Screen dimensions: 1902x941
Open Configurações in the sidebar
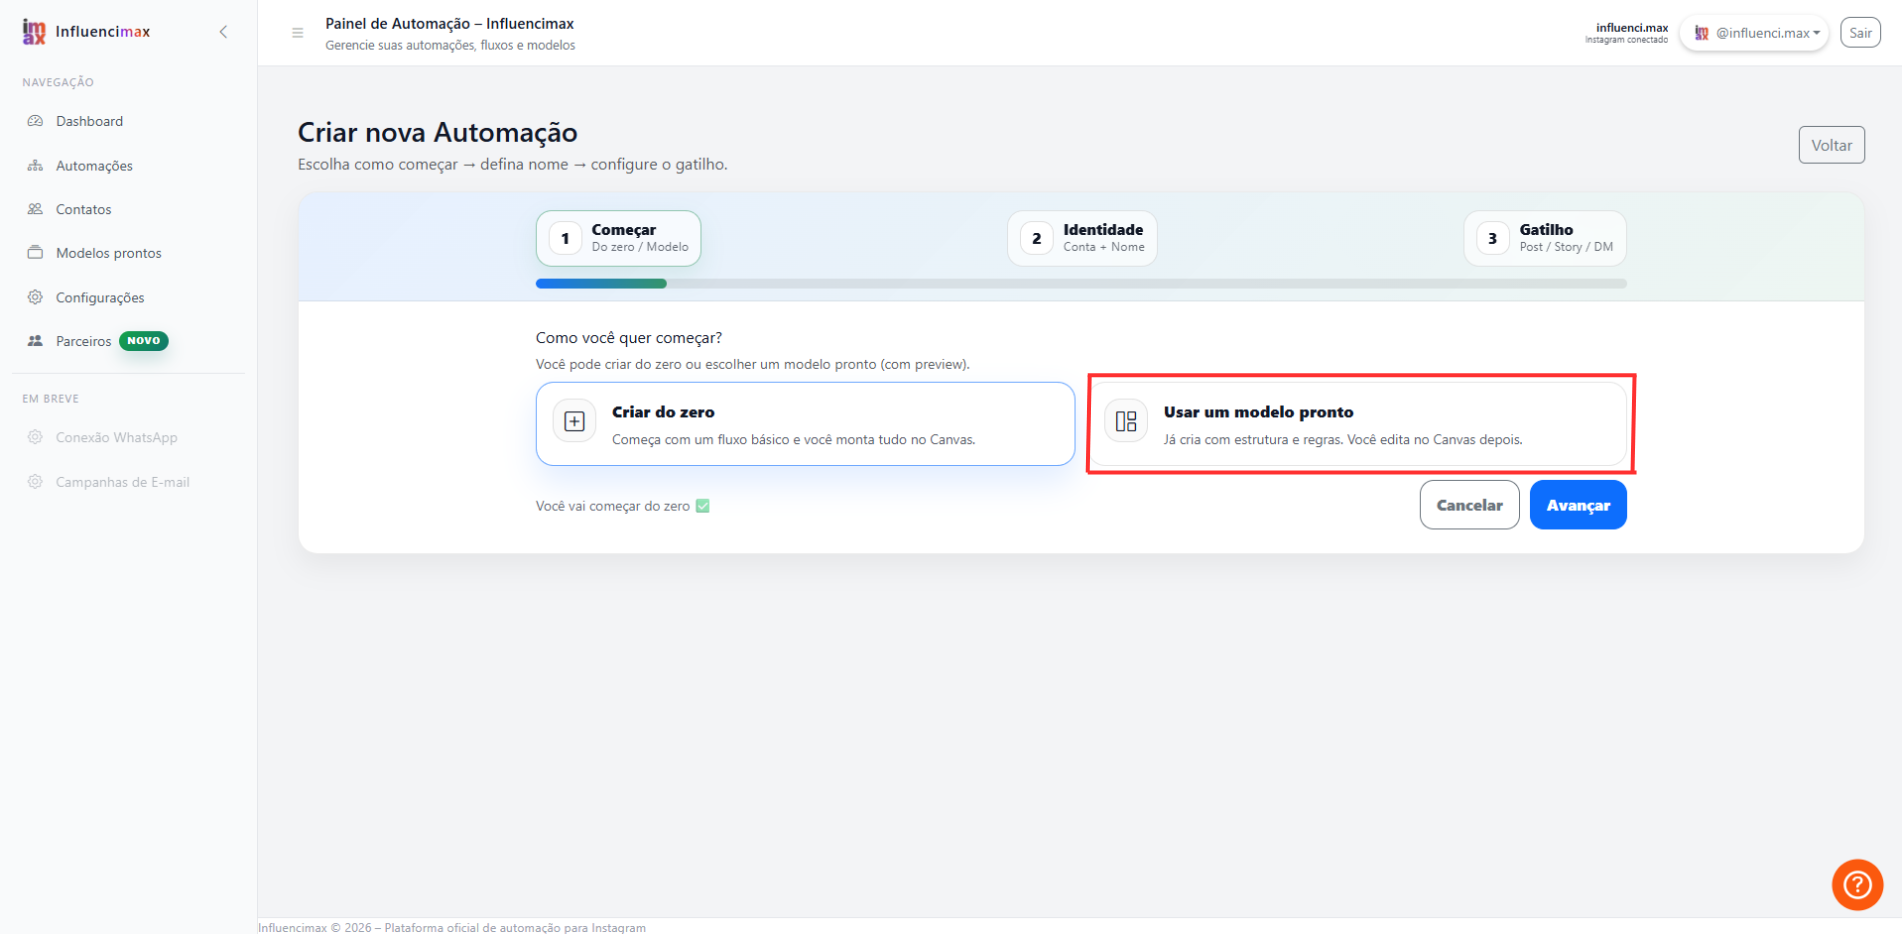click(100, 298)
